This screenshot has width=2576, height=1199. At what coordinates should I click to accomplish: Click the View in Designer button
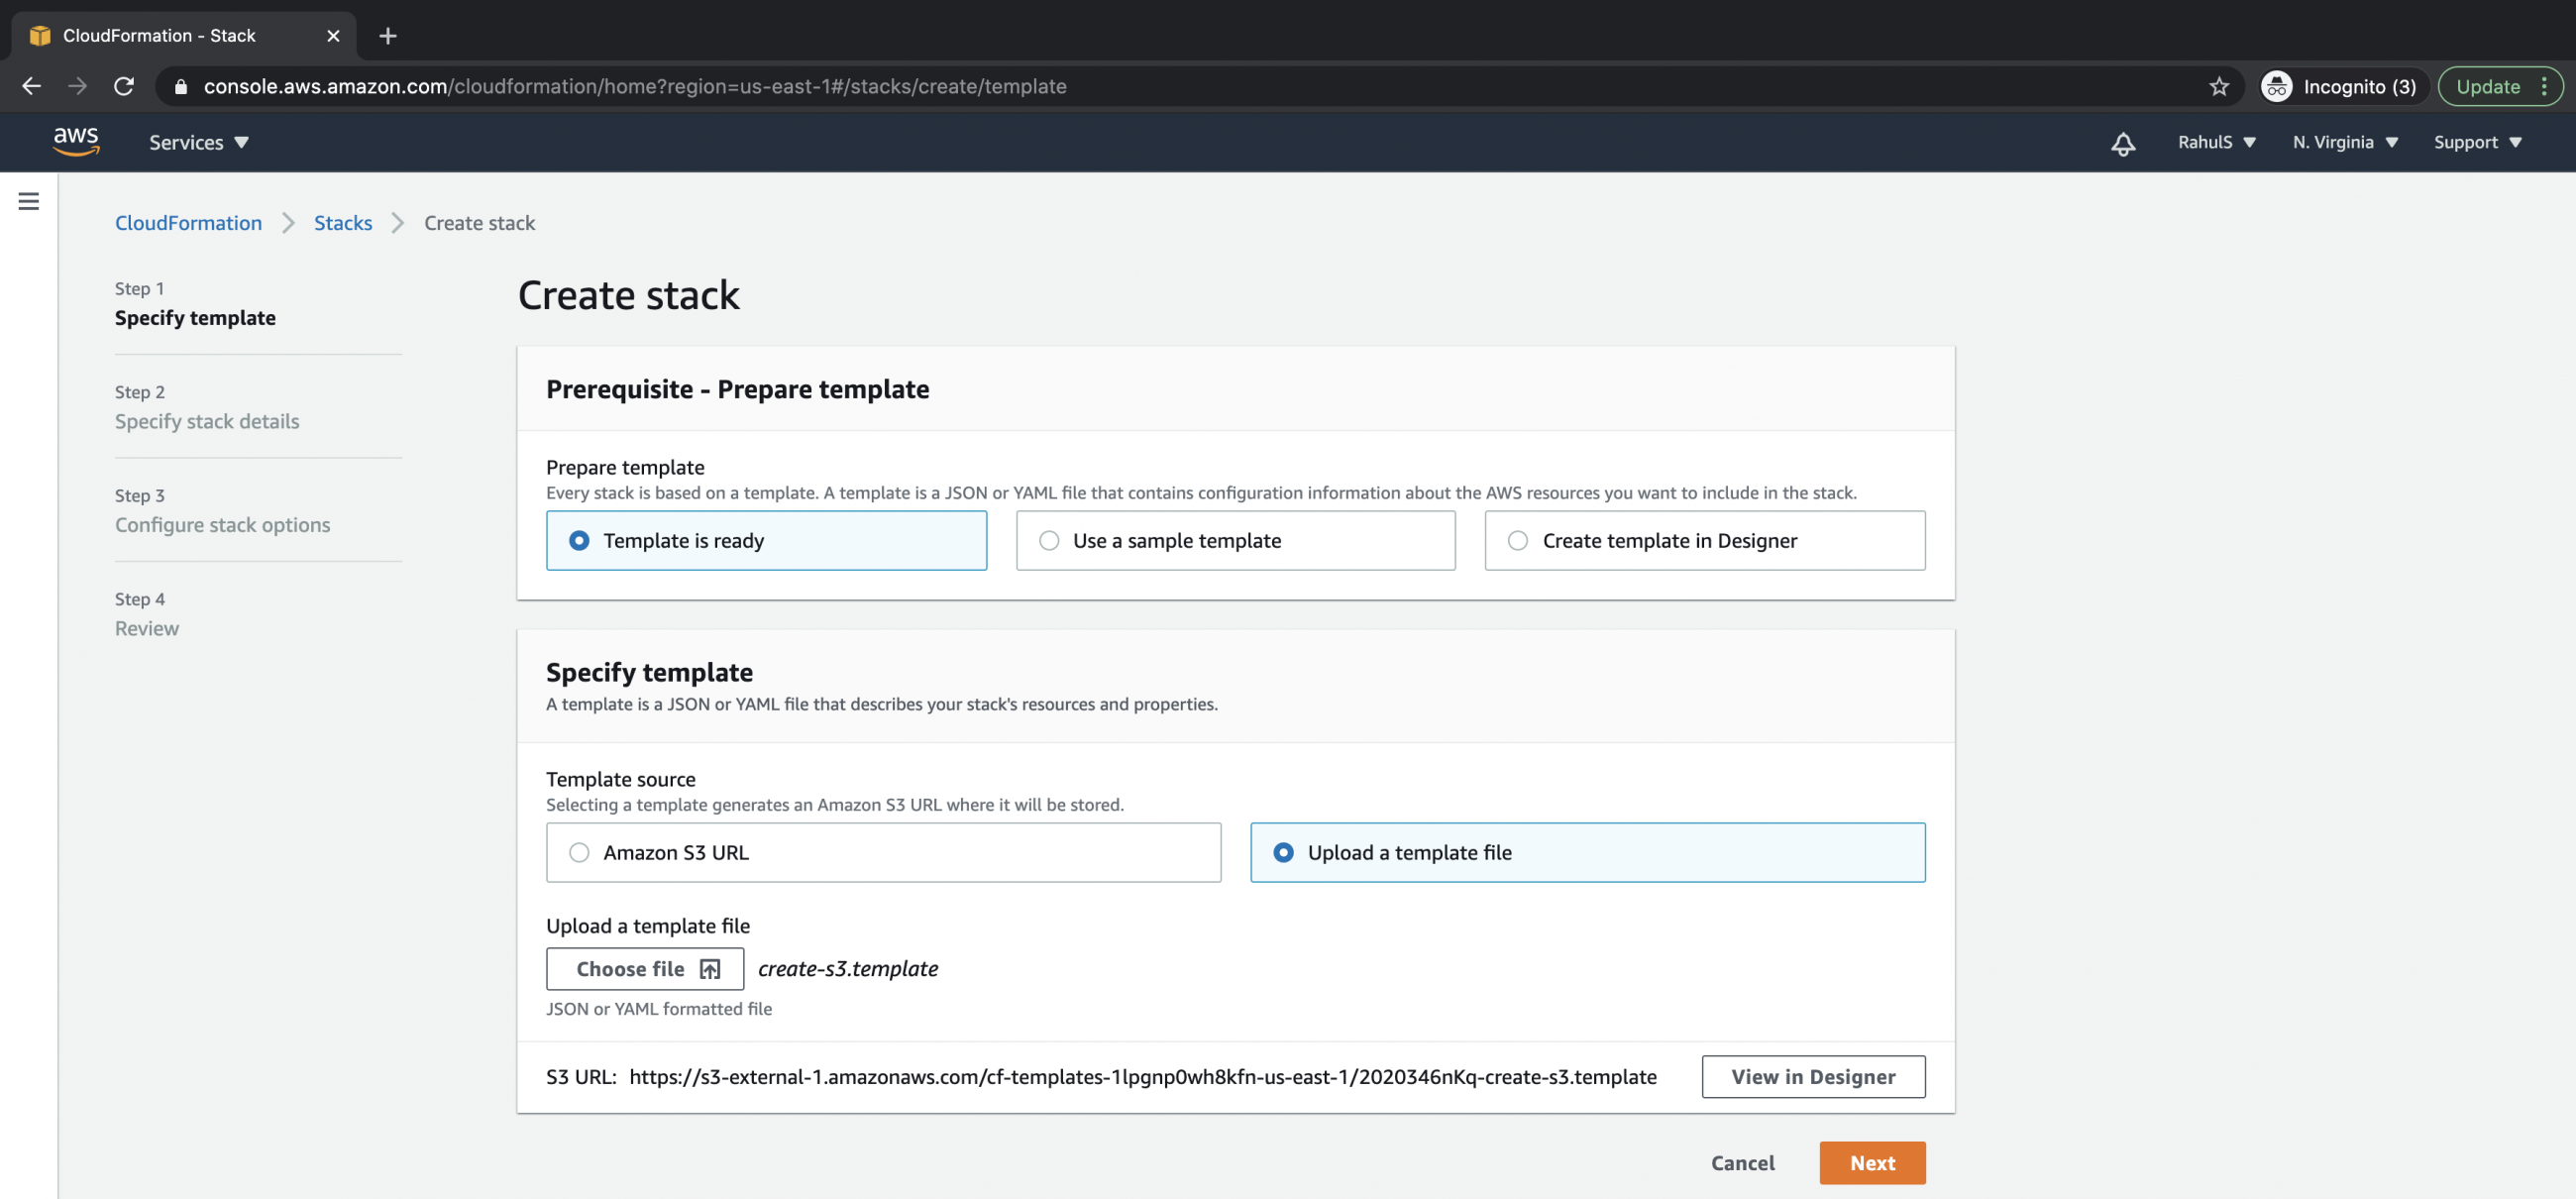1813,1076
